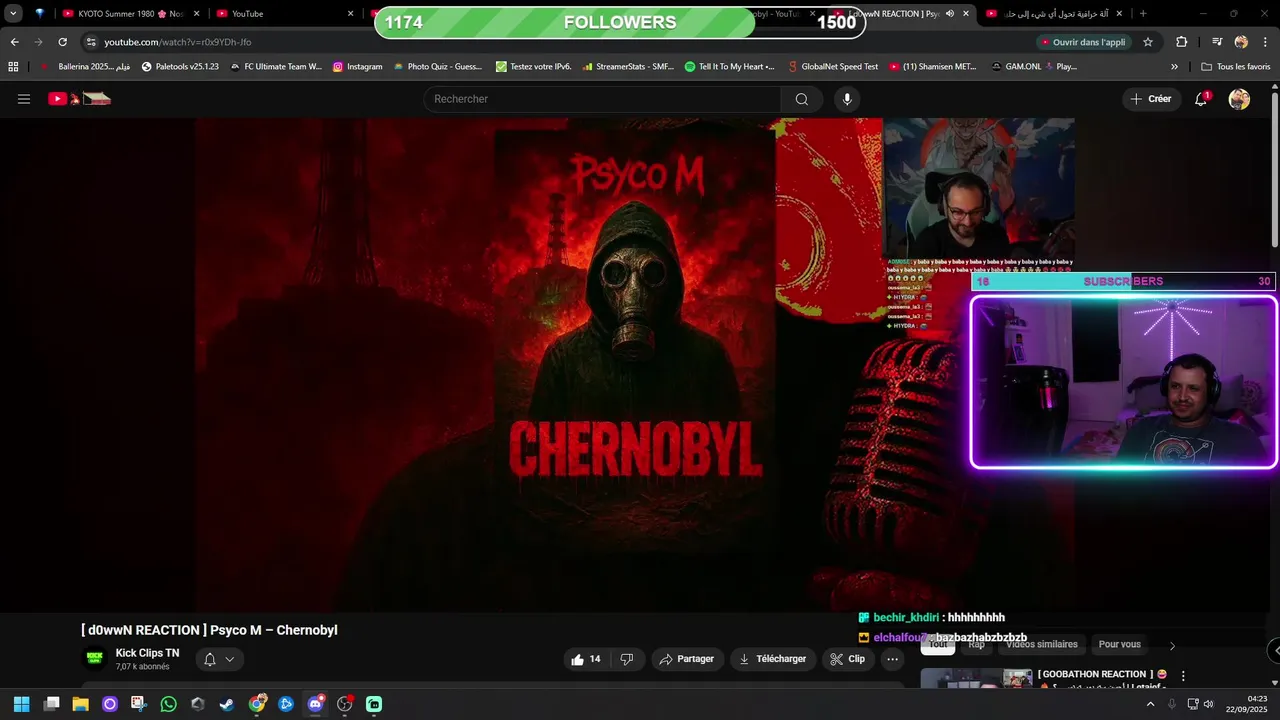The width and height of the screenshot is (1280, 720).
Task: Click the Rechercher search field
Action: [x=602, y=99]
